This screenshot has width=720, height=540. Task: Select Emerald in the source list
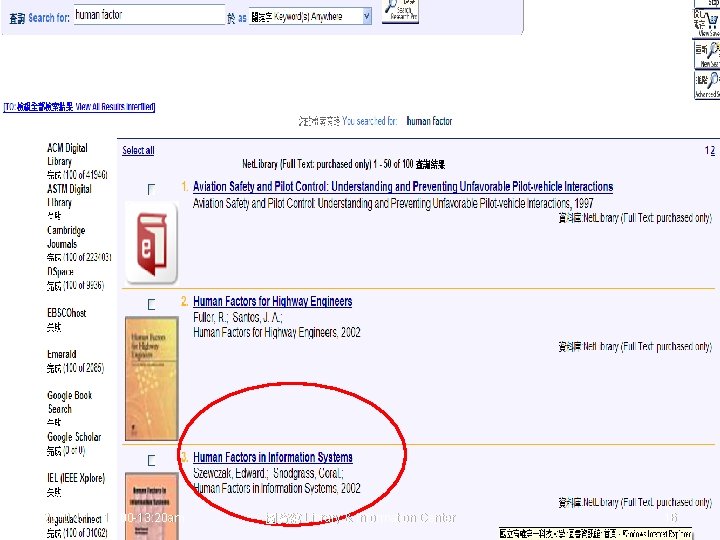coord(62,354)
